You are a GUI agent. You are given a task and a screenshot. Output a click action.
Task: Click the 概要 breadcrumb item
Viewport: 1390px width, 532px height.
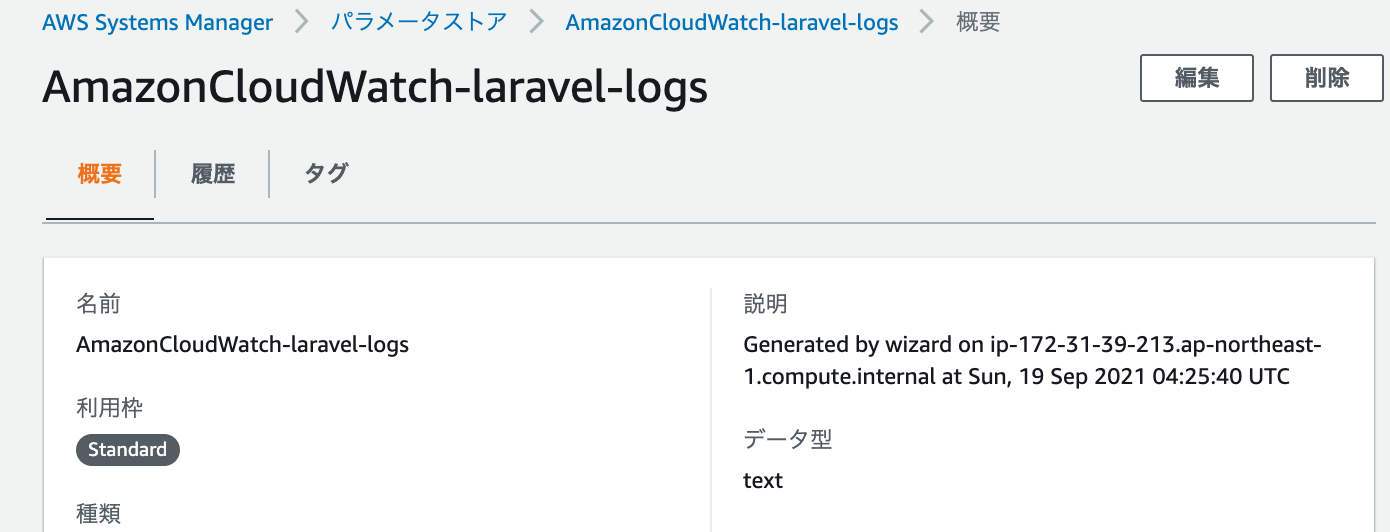click(978, 22)
